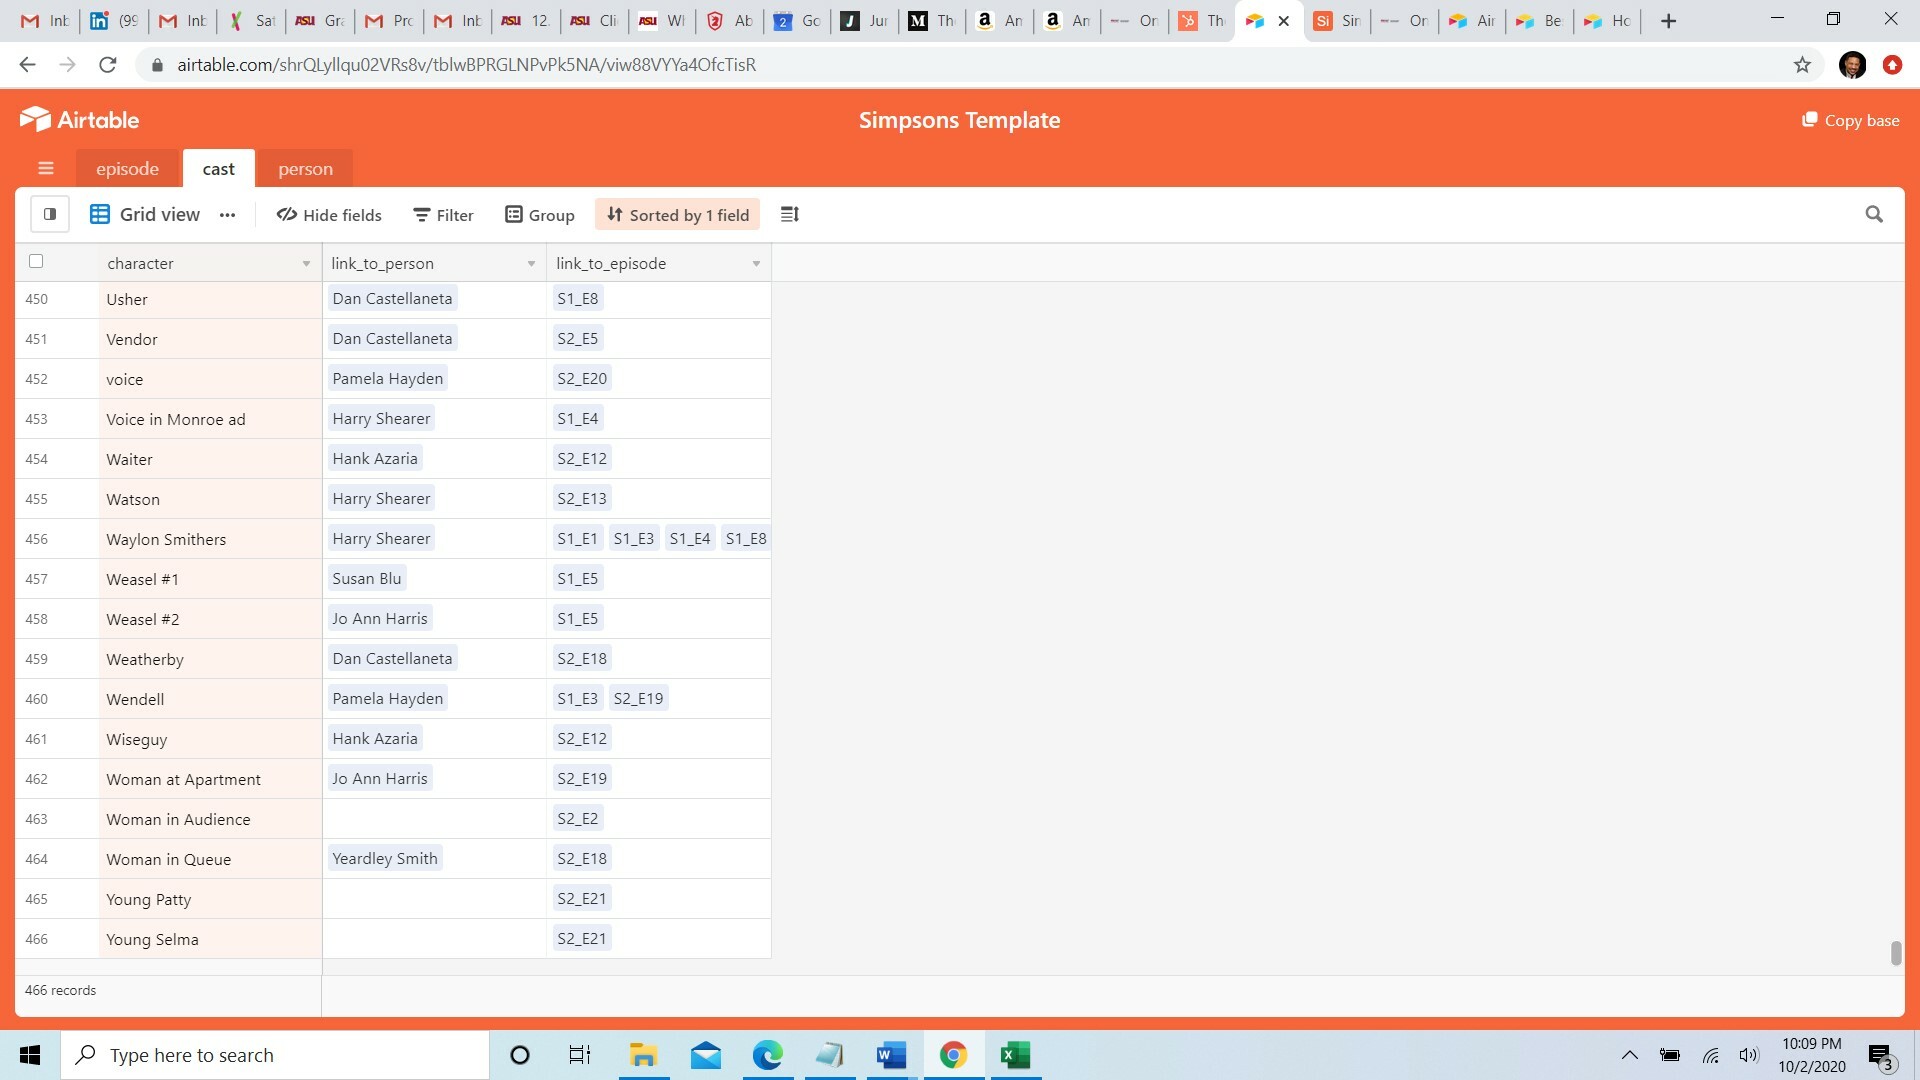This screenshot has width=1920, height=1080.
Task: Click the volume speaker tray icon
Action: tap(1748, 1055)
